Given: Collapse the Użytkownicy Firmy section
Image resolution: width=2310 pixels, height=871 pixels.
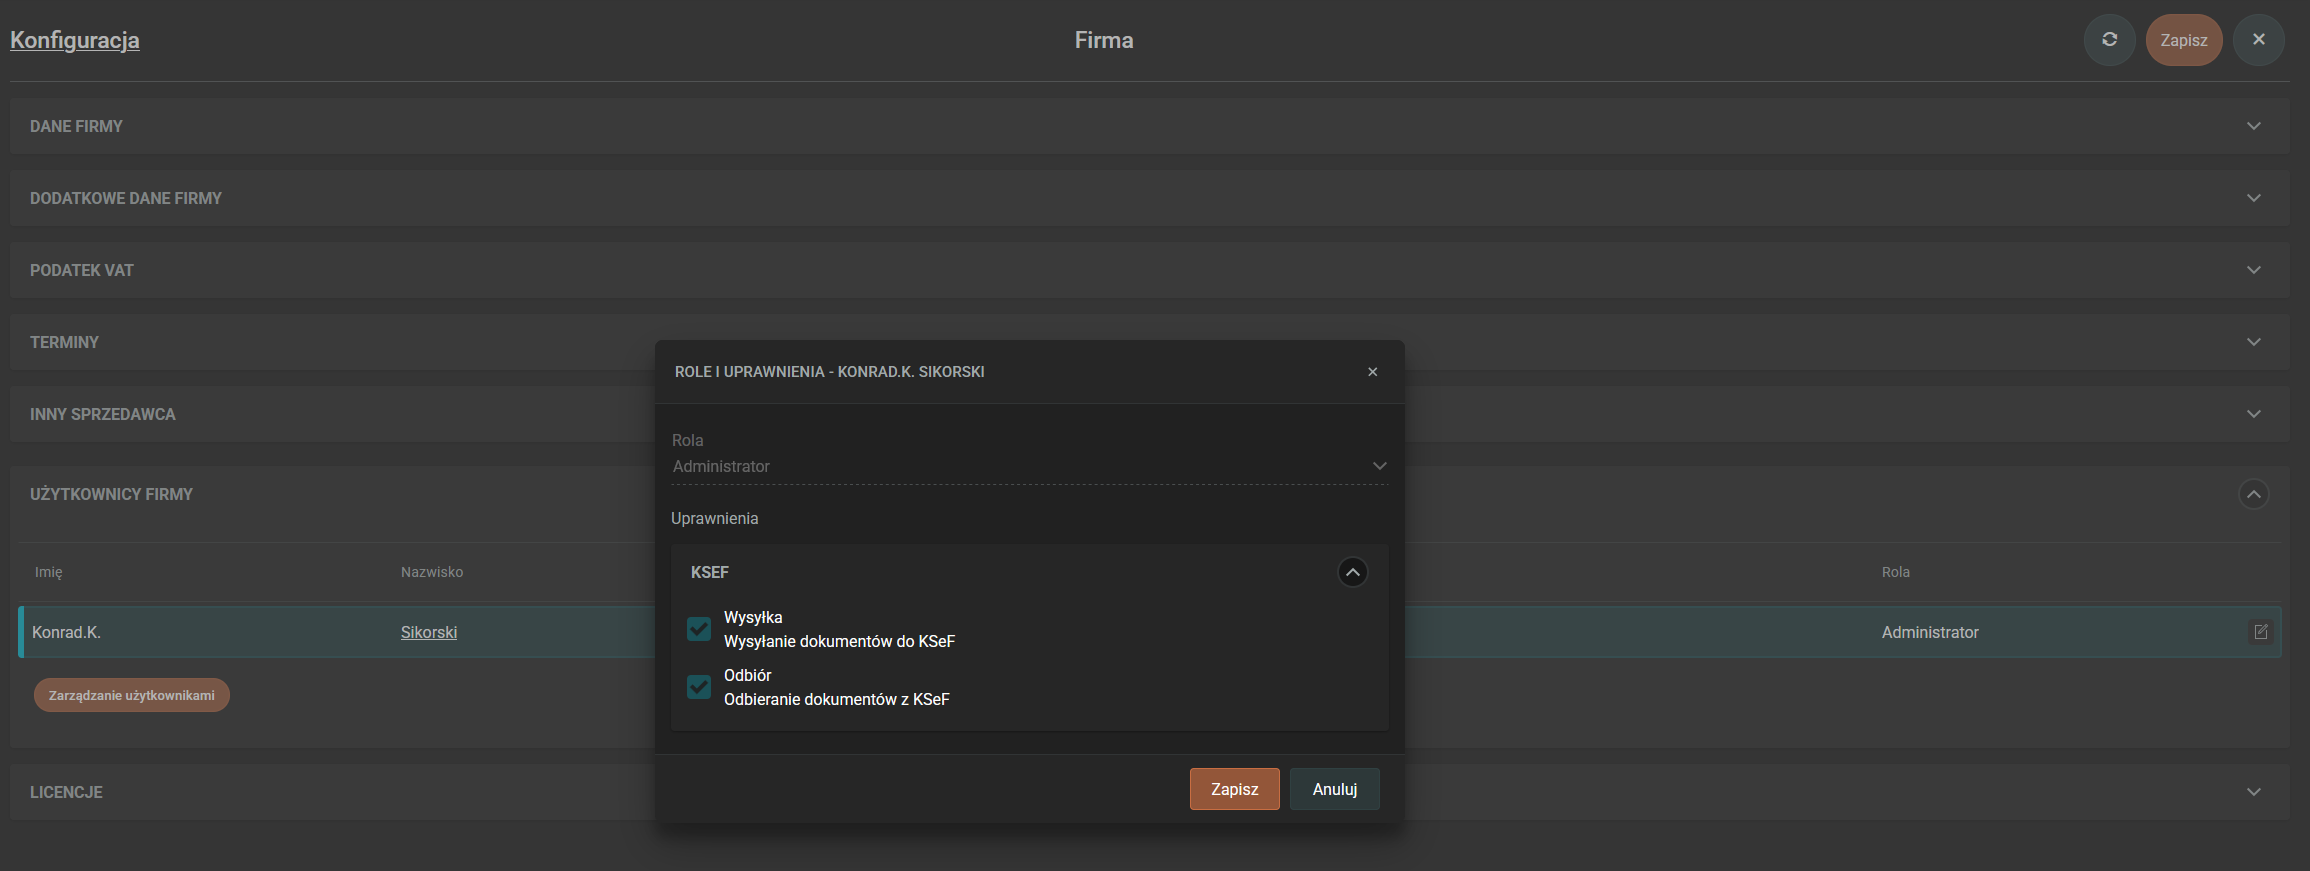Looking at the screenshot, I should pos(2253,494).
